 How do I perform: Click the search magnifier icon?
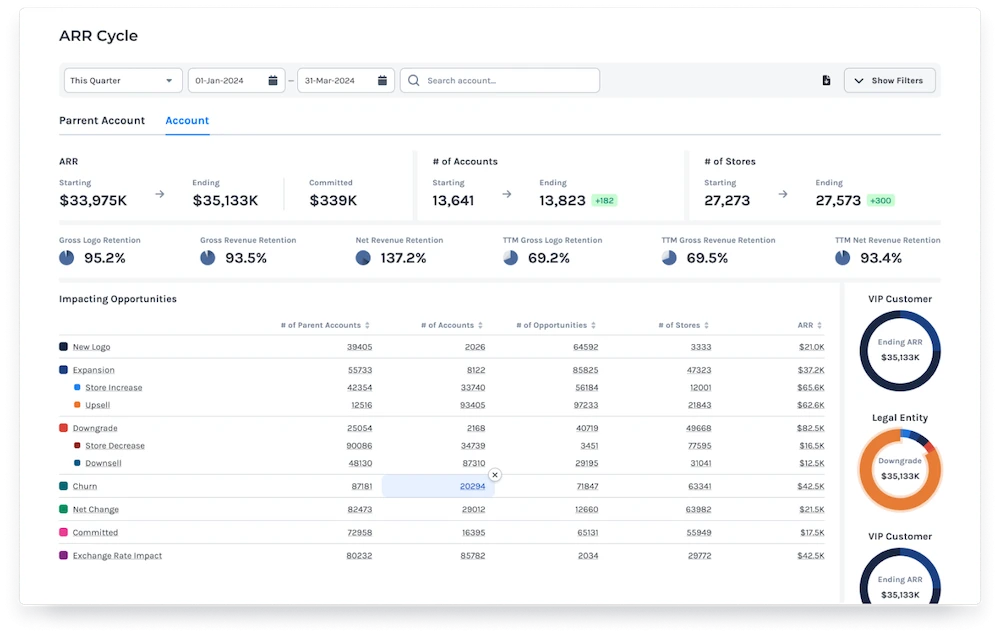point(414,81)
